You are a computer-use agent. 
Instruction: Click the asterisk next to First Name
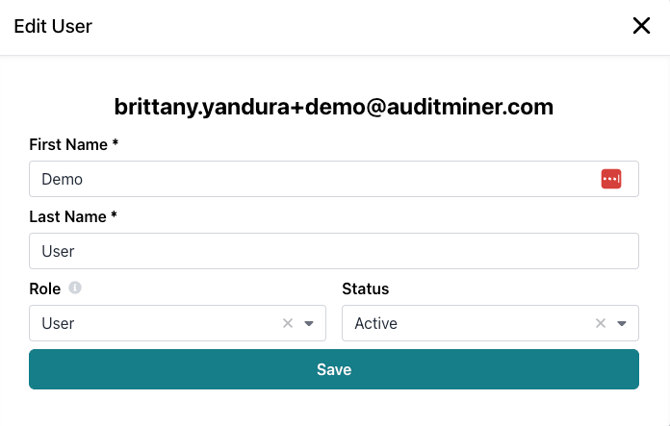(x=115, y=144)
